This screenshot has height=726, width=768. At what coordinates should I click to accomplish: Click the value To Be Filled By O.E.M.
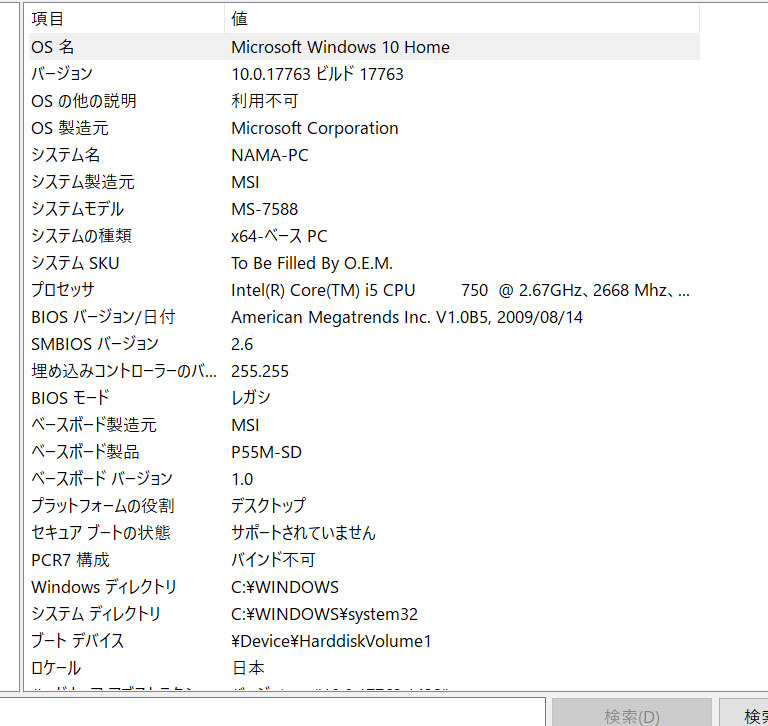tap(312, 263)
